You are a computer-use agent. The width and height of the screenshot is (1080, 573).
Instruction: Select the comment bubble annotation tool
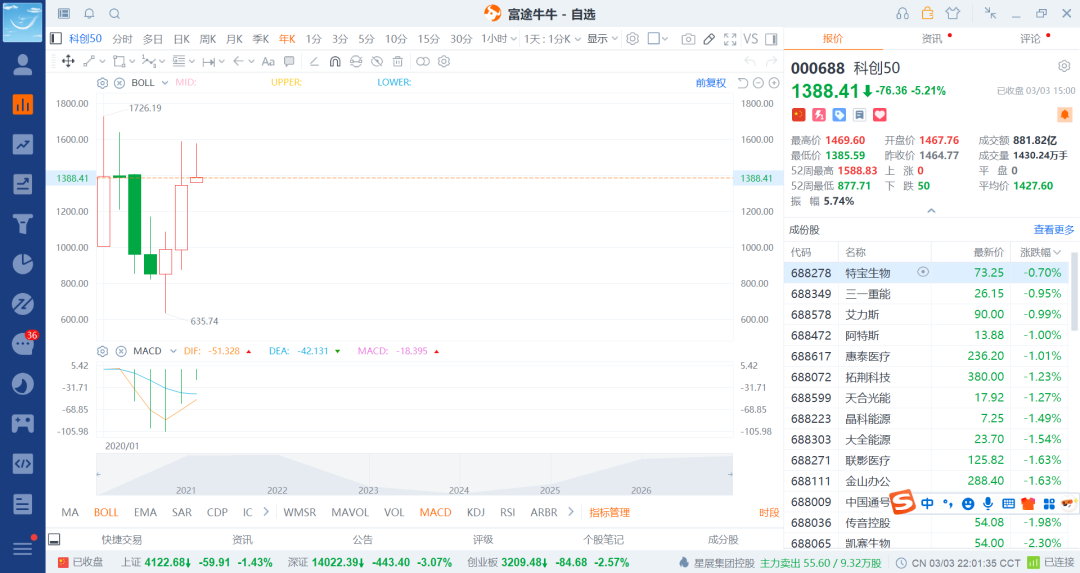(x=289, y=61)
